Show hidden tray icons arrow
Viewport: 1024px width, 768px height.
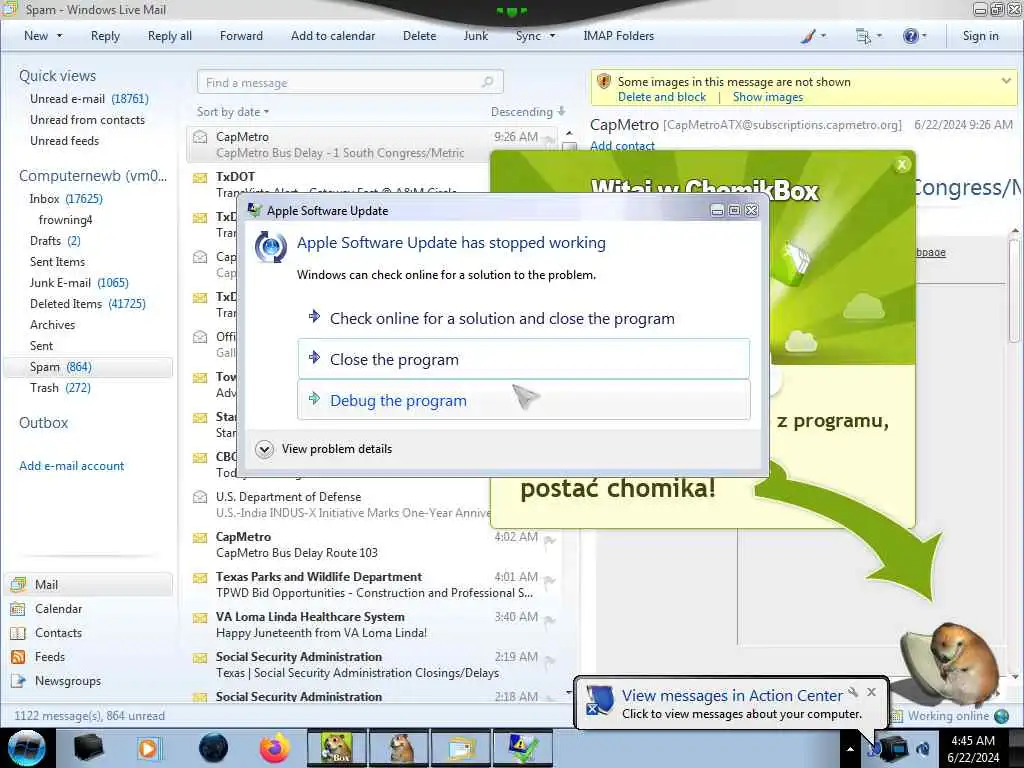(850, 749)
